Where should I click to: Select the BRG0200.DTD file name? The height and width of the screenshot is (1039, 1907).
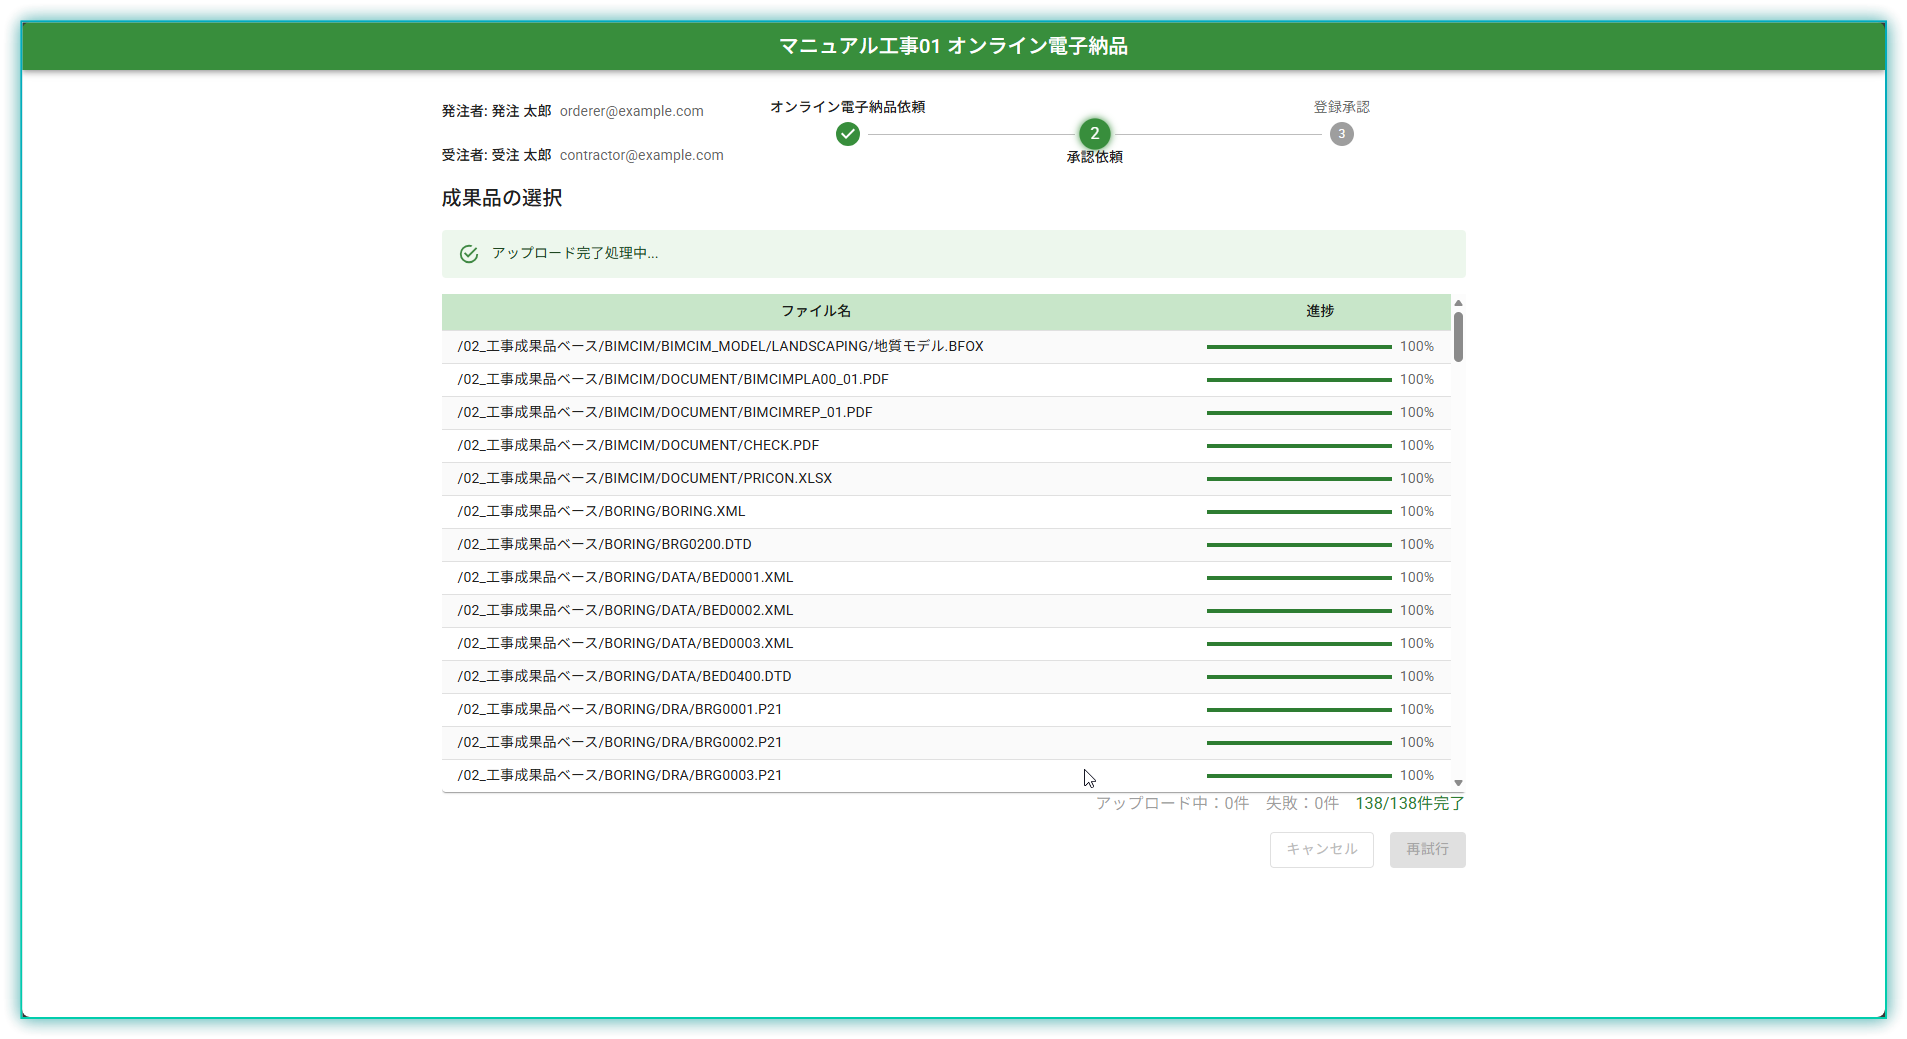[x=605, y=545]
